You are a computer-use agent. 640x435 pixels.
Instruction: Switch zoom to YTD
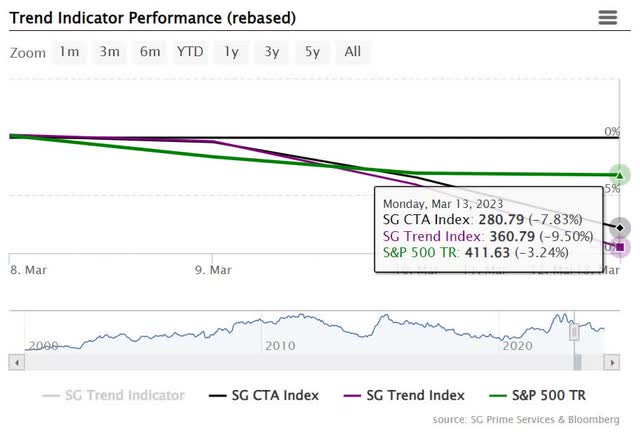click(190, 51)
